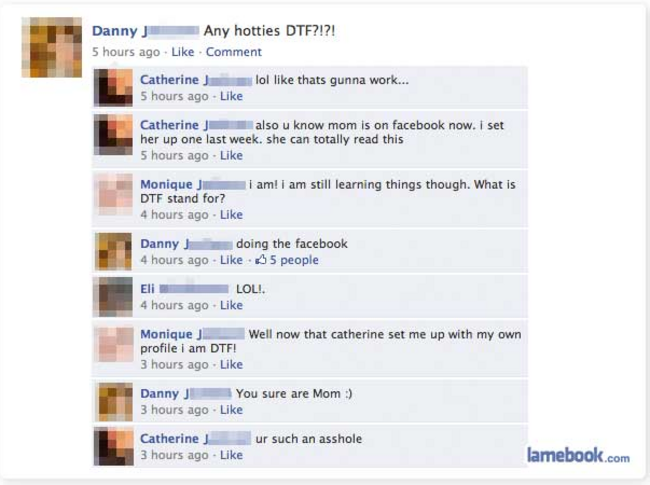
Task: Click the lamebook.com logo
Action: click(x=578, y=455)
